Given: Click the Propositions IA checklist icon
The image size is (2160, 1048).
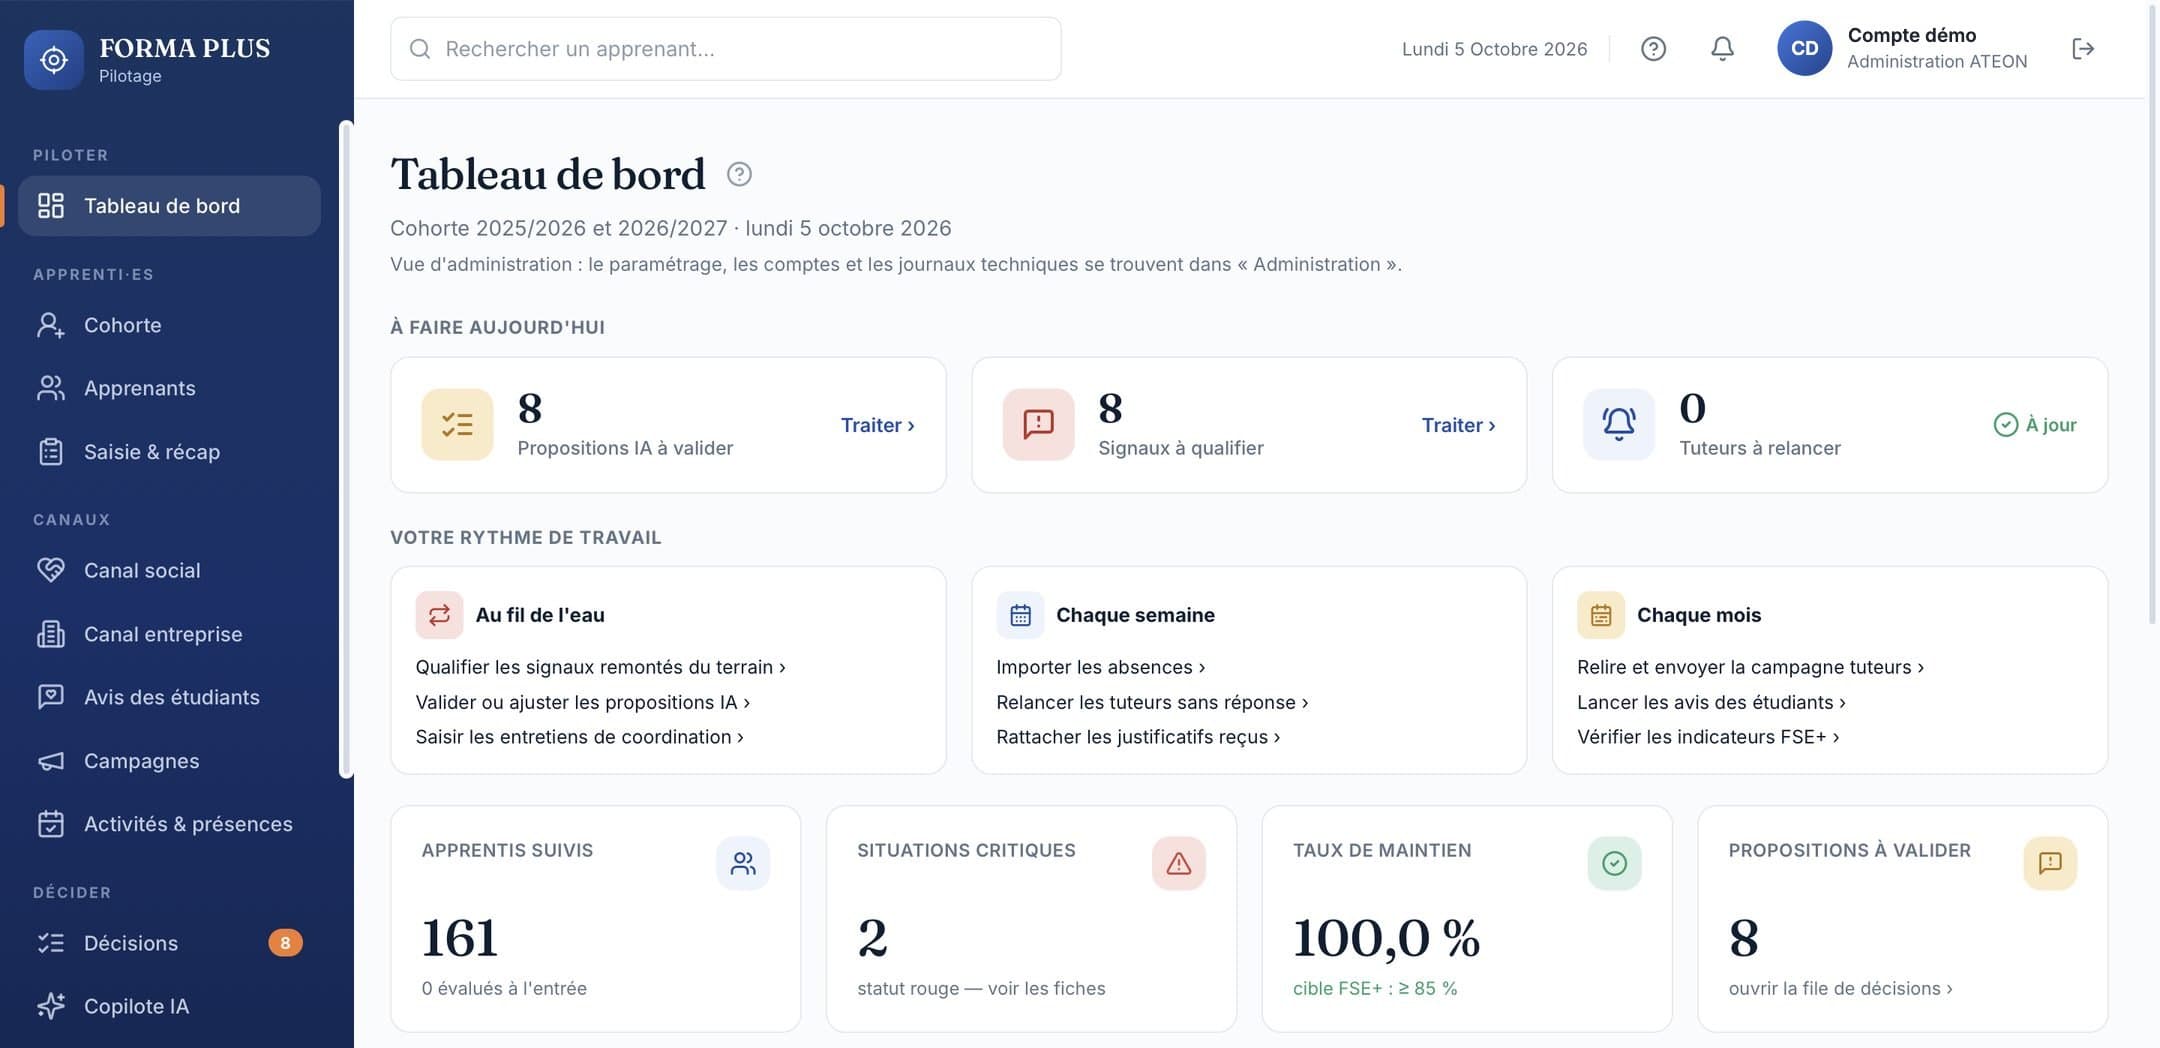Looking at the screenshot, I should coord(457,424).
